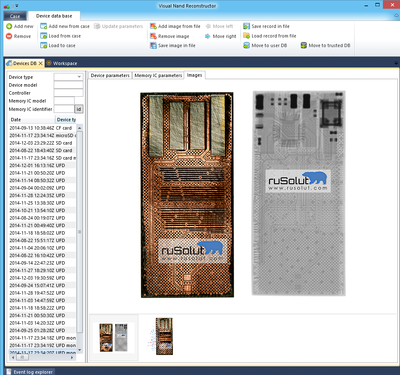400x375 pixels.
Task: Sort list by Device type column header
Action: tap(66, 119)
